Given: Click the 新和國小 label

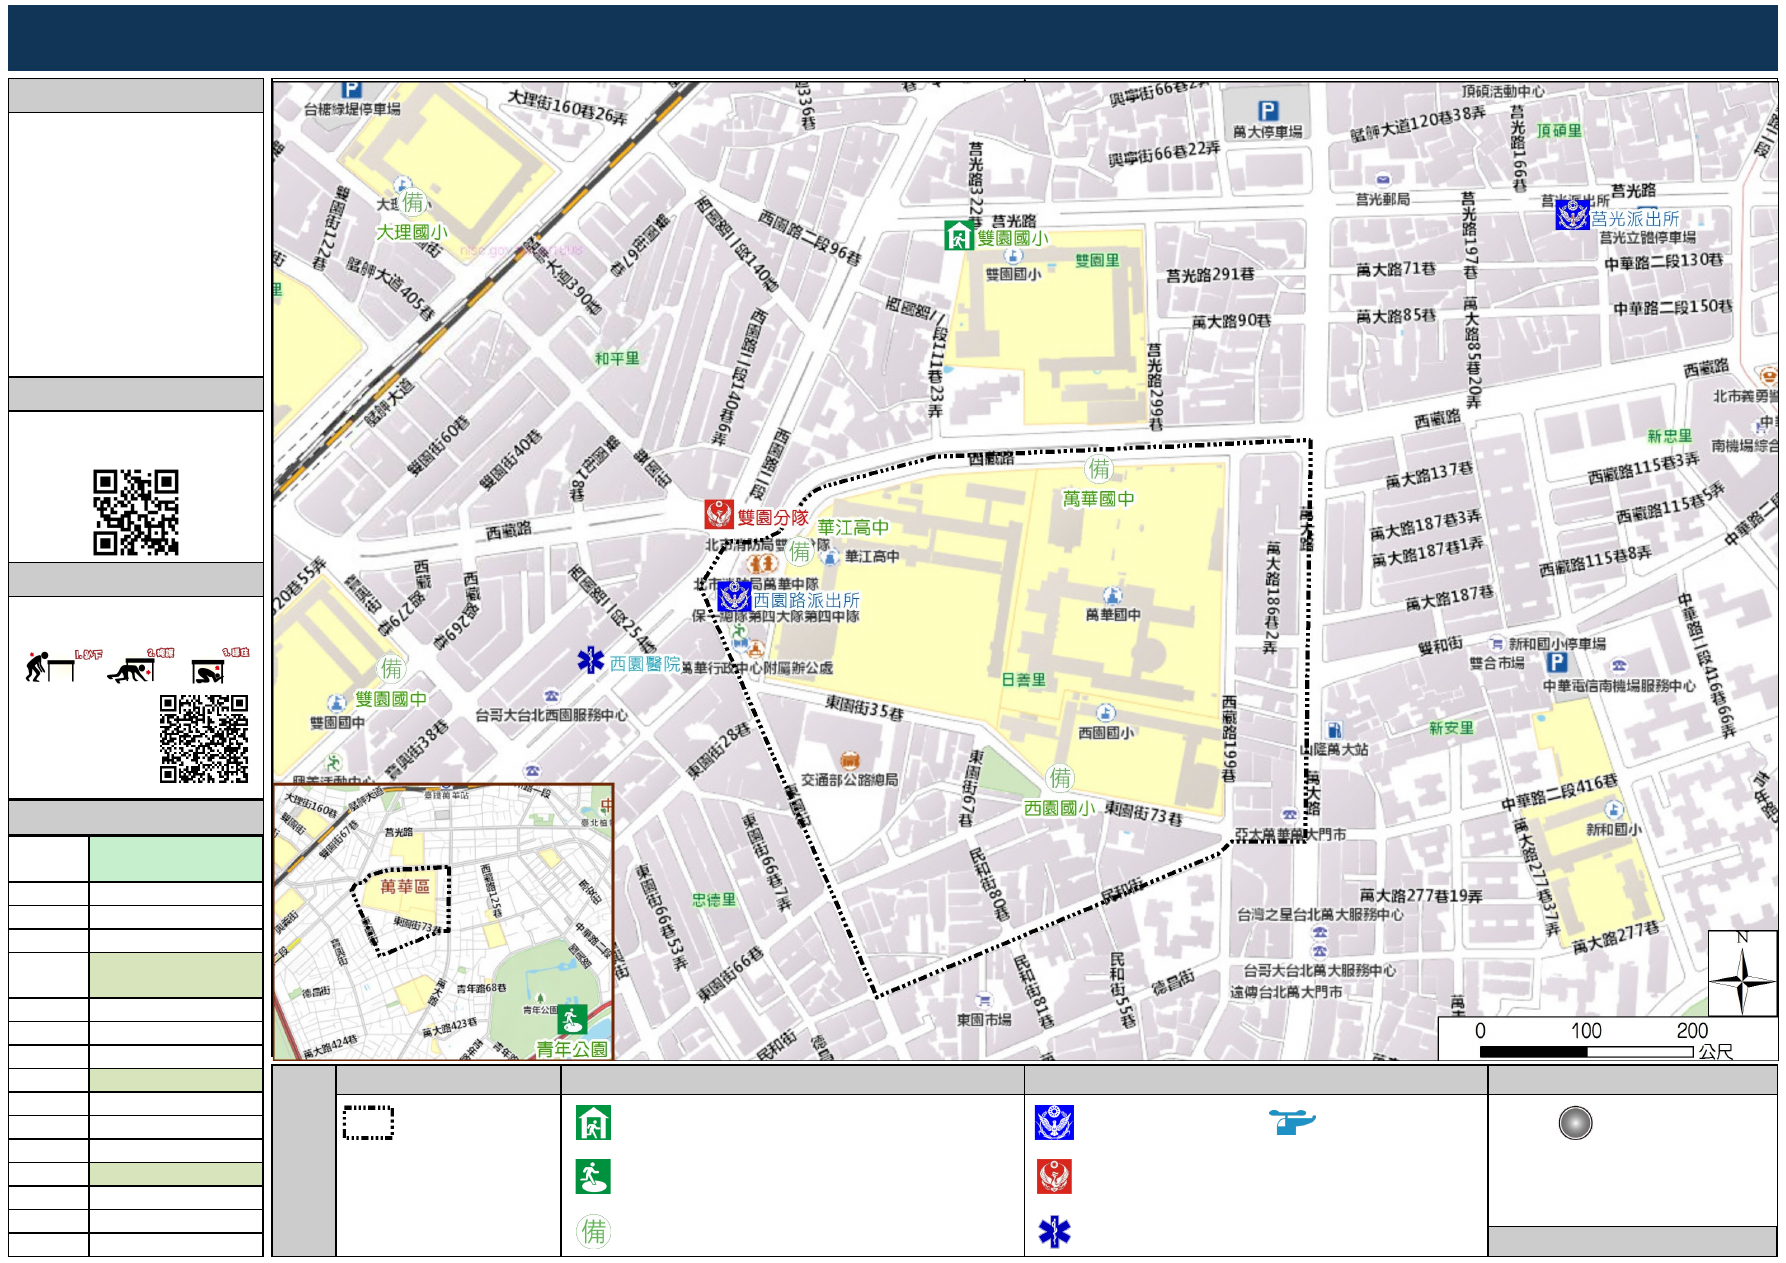Looking at the screenshot, I should [1613, 830].
